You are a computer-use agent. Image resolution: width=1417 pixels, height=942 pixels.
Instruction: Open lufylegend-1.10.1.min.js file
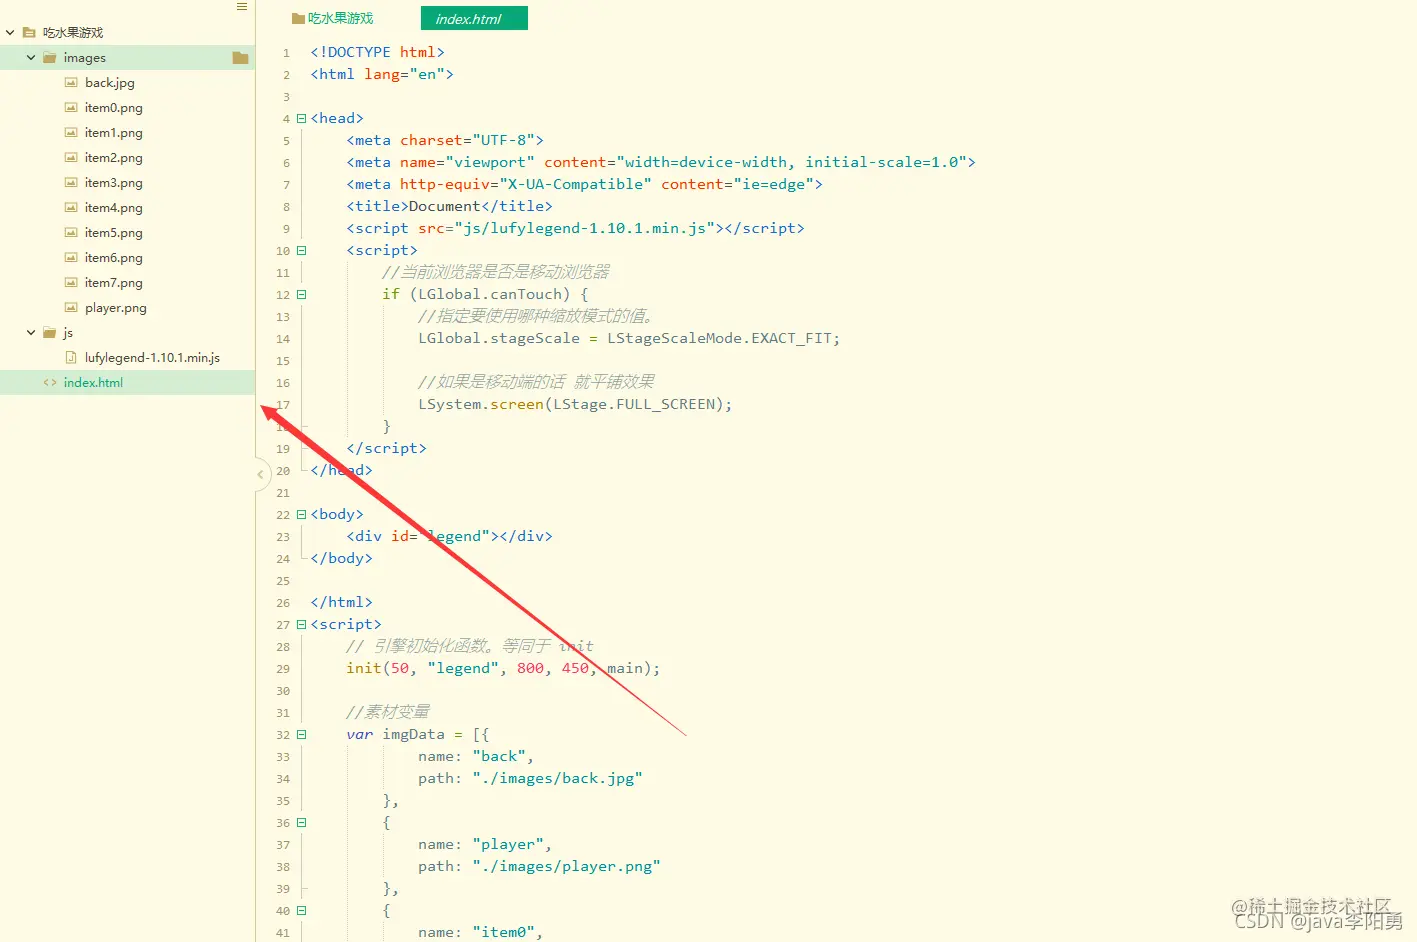[152, 358]
